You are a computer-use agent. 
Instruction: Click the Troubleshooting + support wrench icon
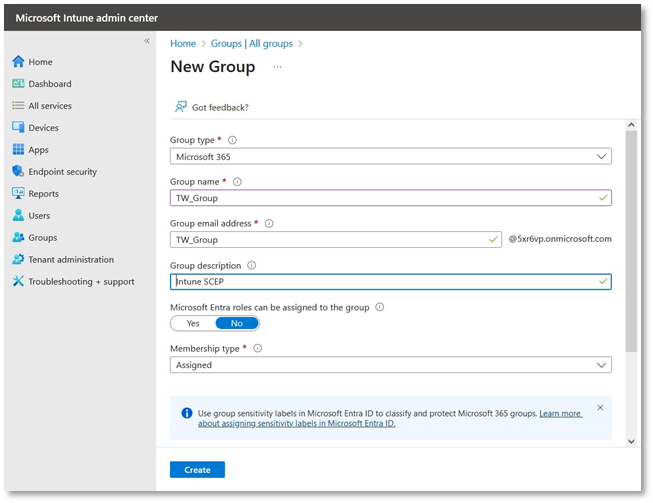pos(18,282)
